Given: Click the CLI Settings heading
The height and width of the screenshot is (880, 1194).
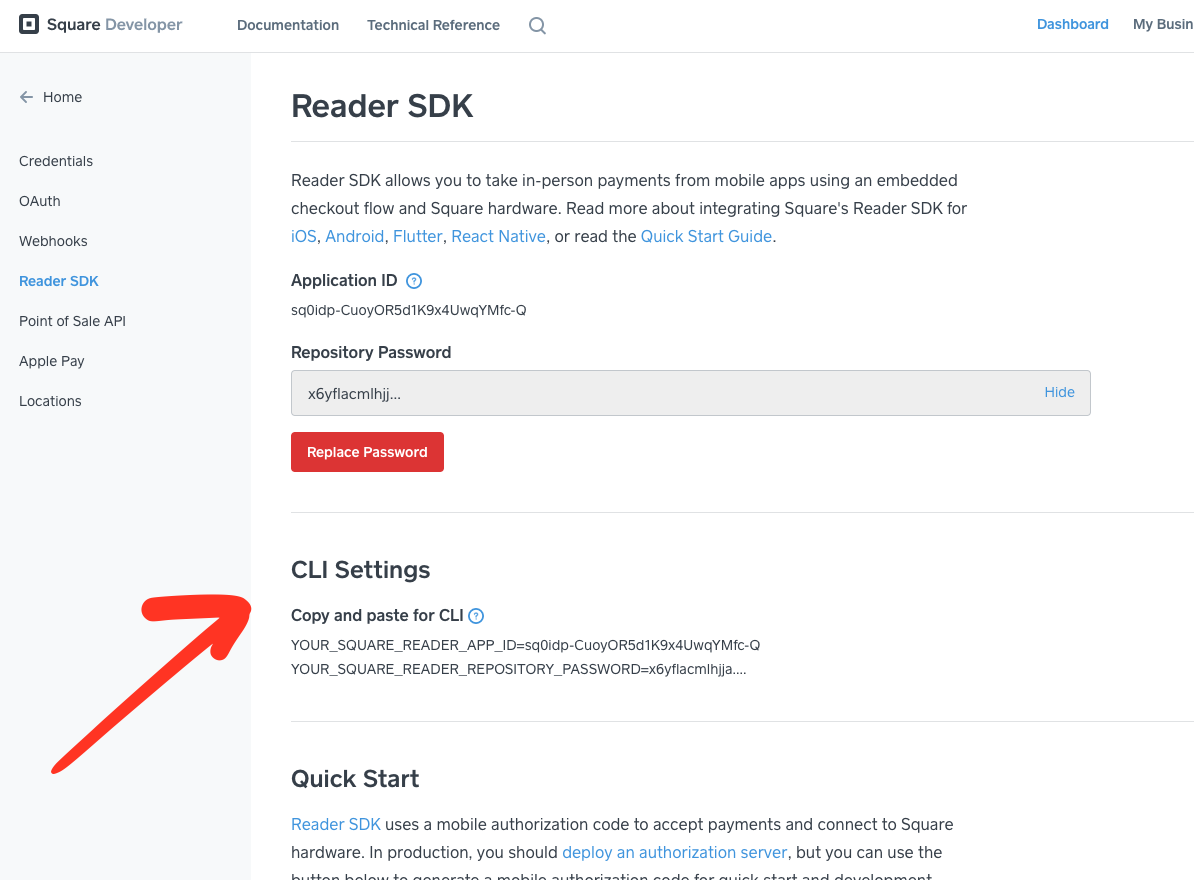Looking at the screenshot, I should click(360, 569).
